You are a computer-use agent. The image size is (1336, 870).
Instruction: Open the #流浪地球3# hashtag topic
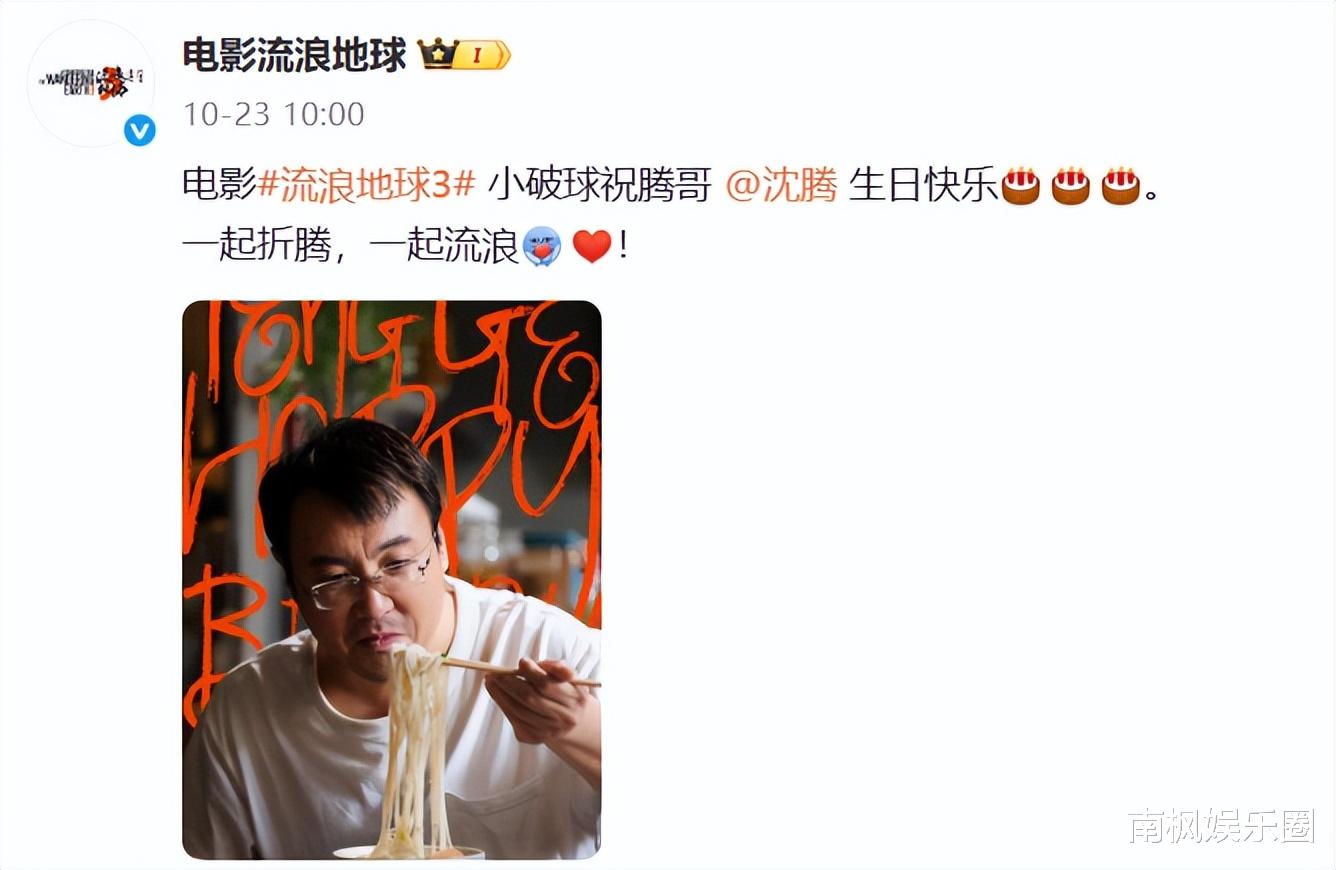point(366,186)
